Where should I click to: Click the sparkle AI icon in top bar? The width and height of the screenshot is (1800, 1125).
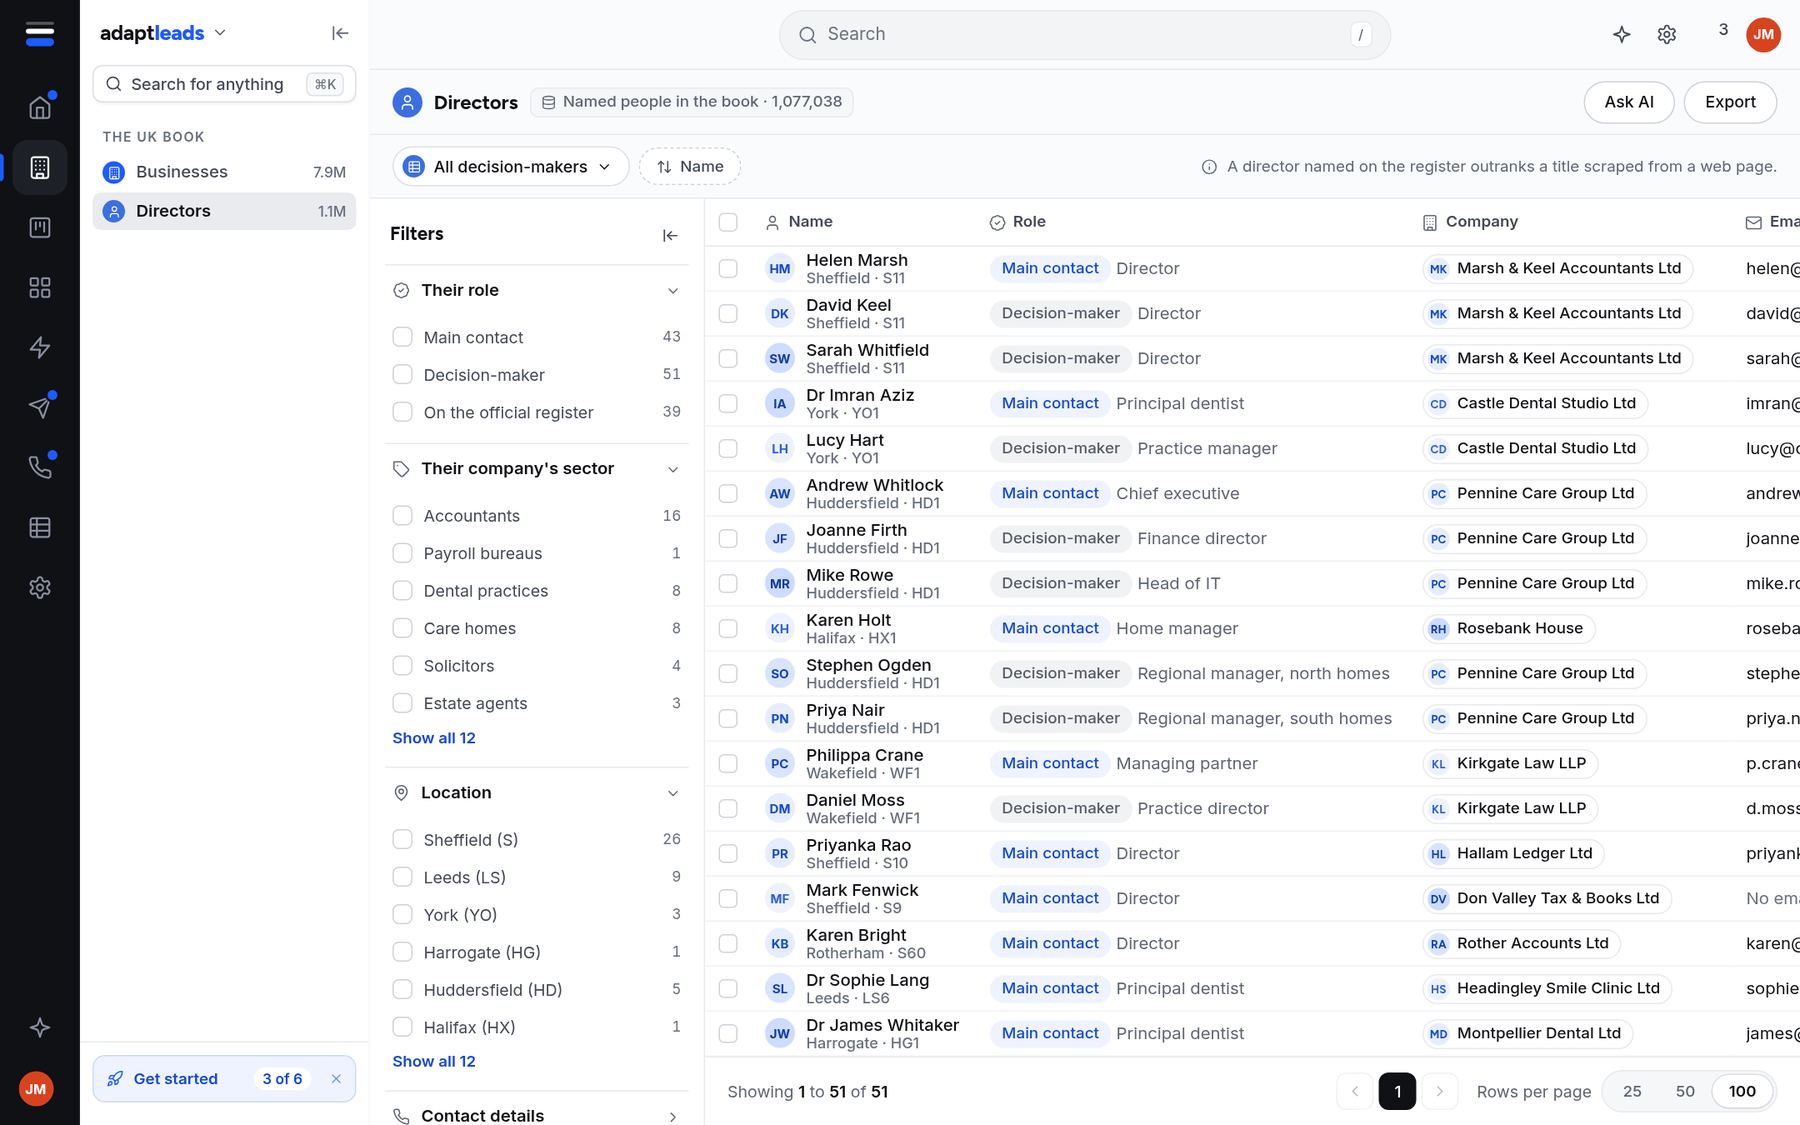point(1622,34)
